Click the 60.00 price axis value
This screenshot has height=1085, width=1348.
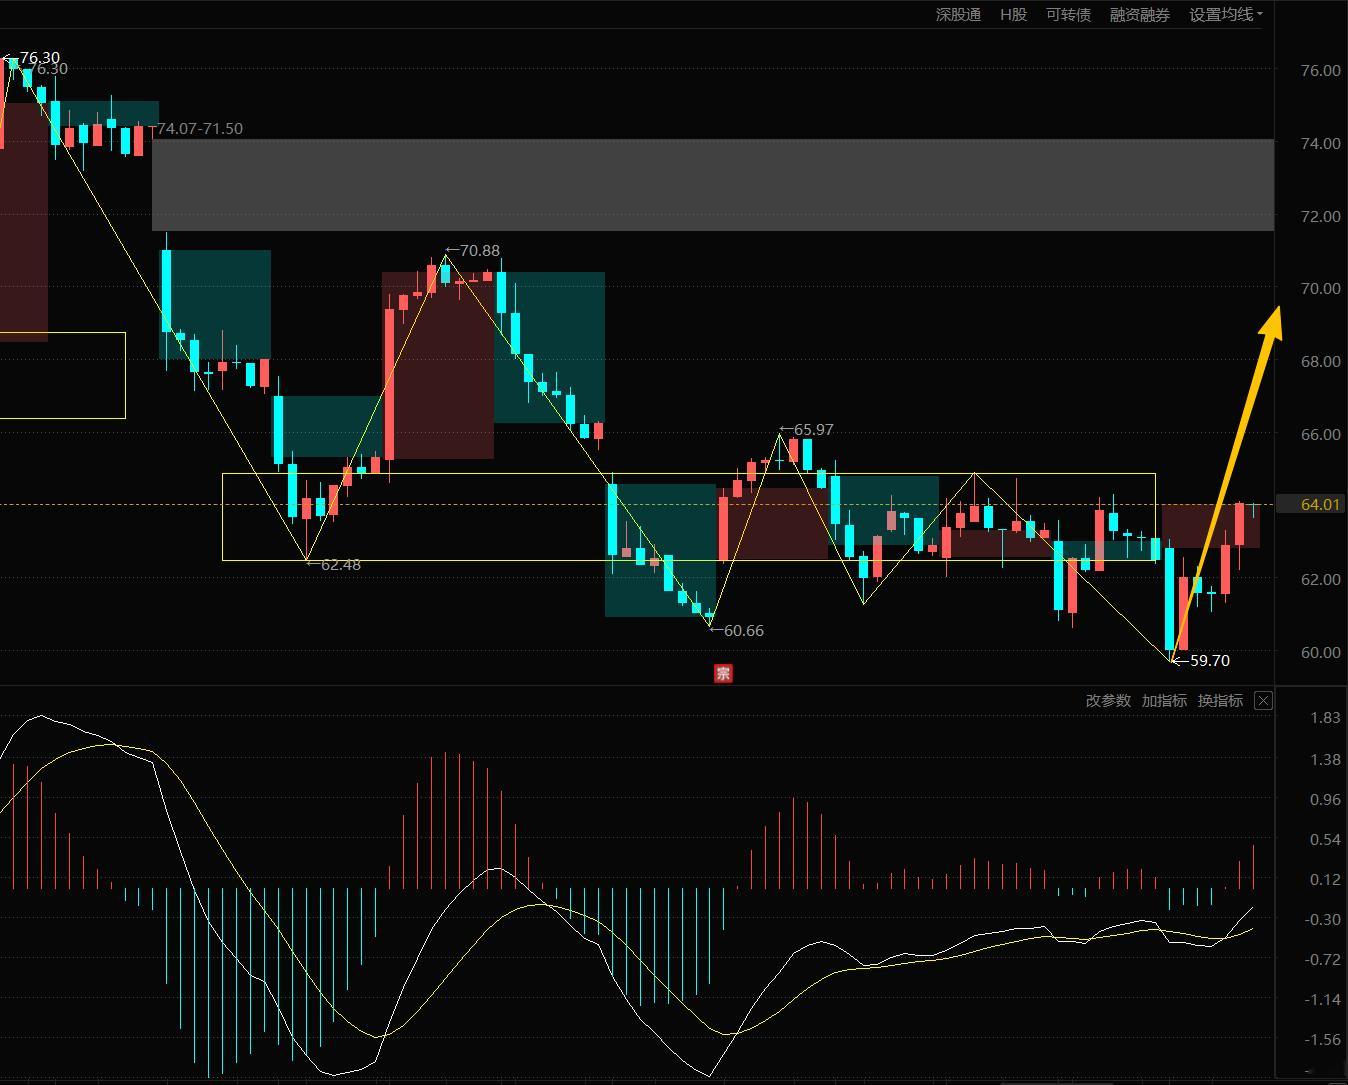pos(1320,652)
